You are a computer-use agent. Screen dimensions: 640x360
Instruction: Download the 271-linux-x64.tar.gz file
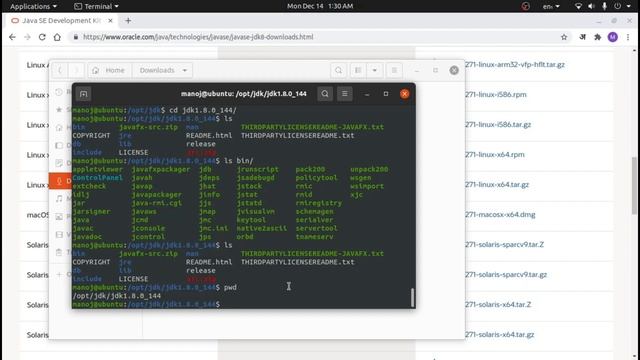(497, 184)
